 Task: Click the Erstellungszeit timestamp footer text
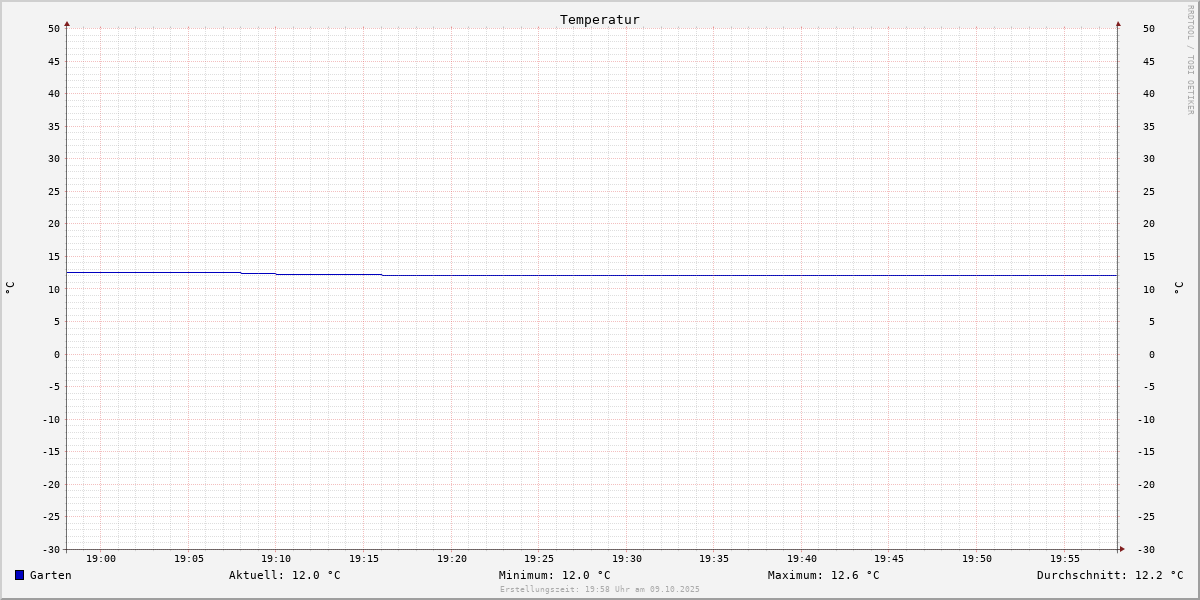tap(600, 590)
